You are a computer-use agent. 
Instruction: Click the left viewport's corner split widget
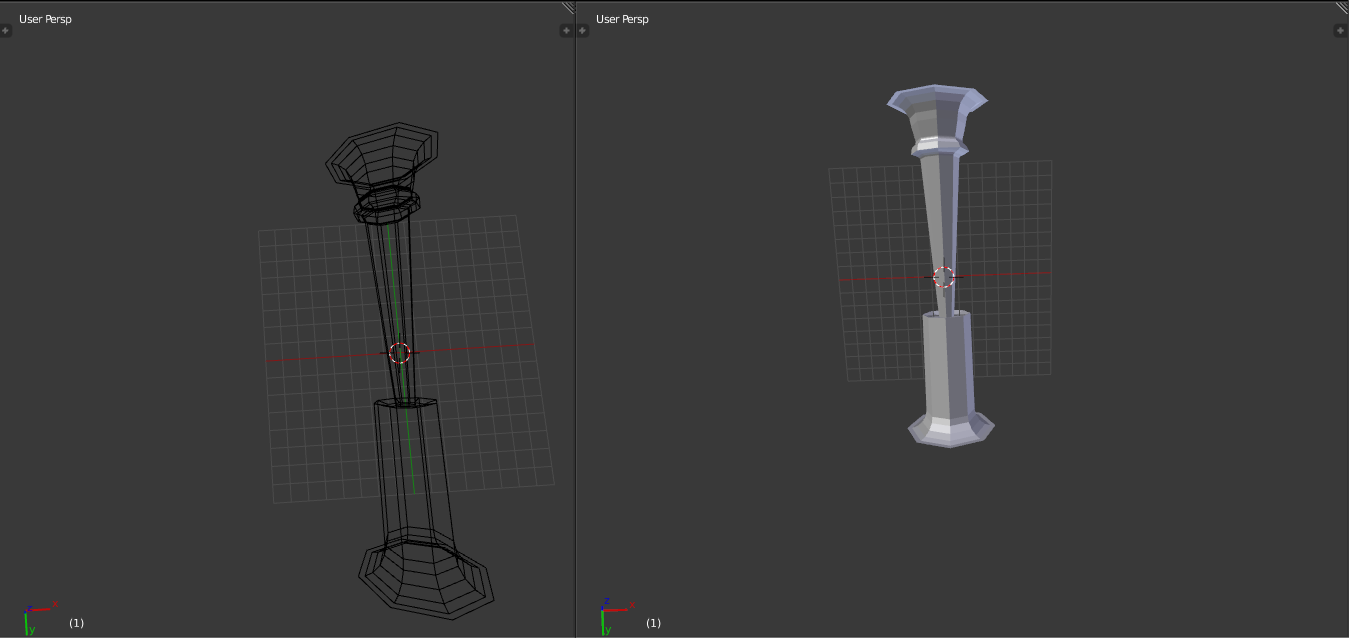click(567, 7)
